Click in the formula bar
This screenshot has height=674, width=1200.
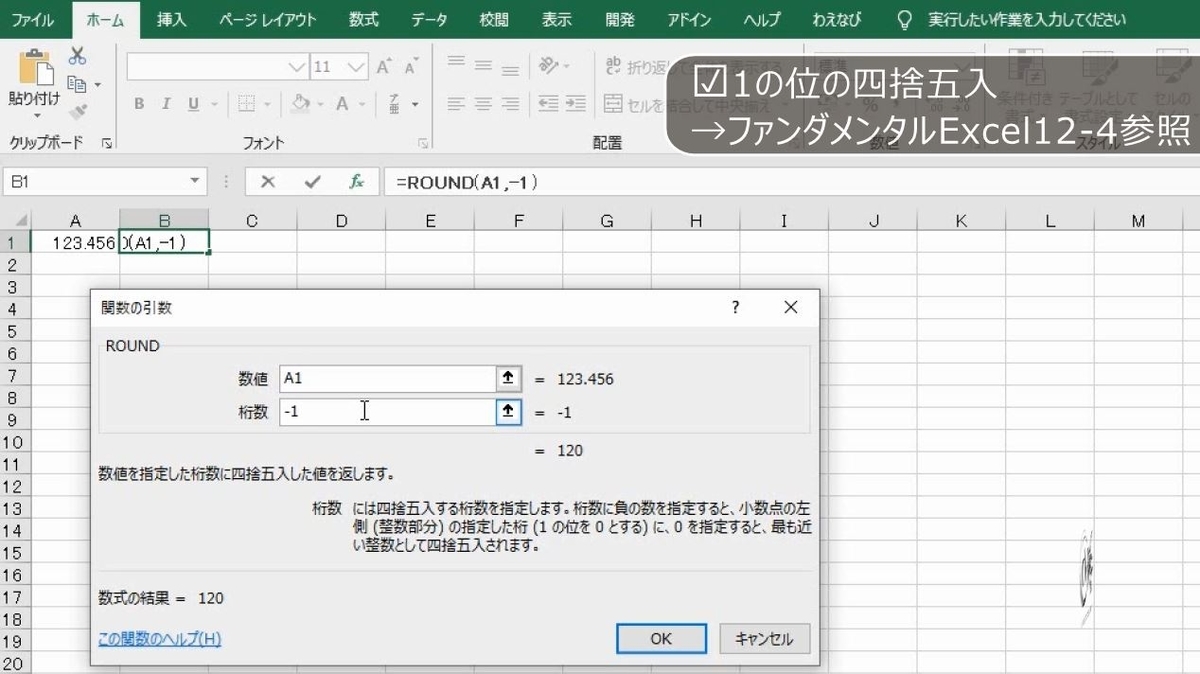pos(790,182)
